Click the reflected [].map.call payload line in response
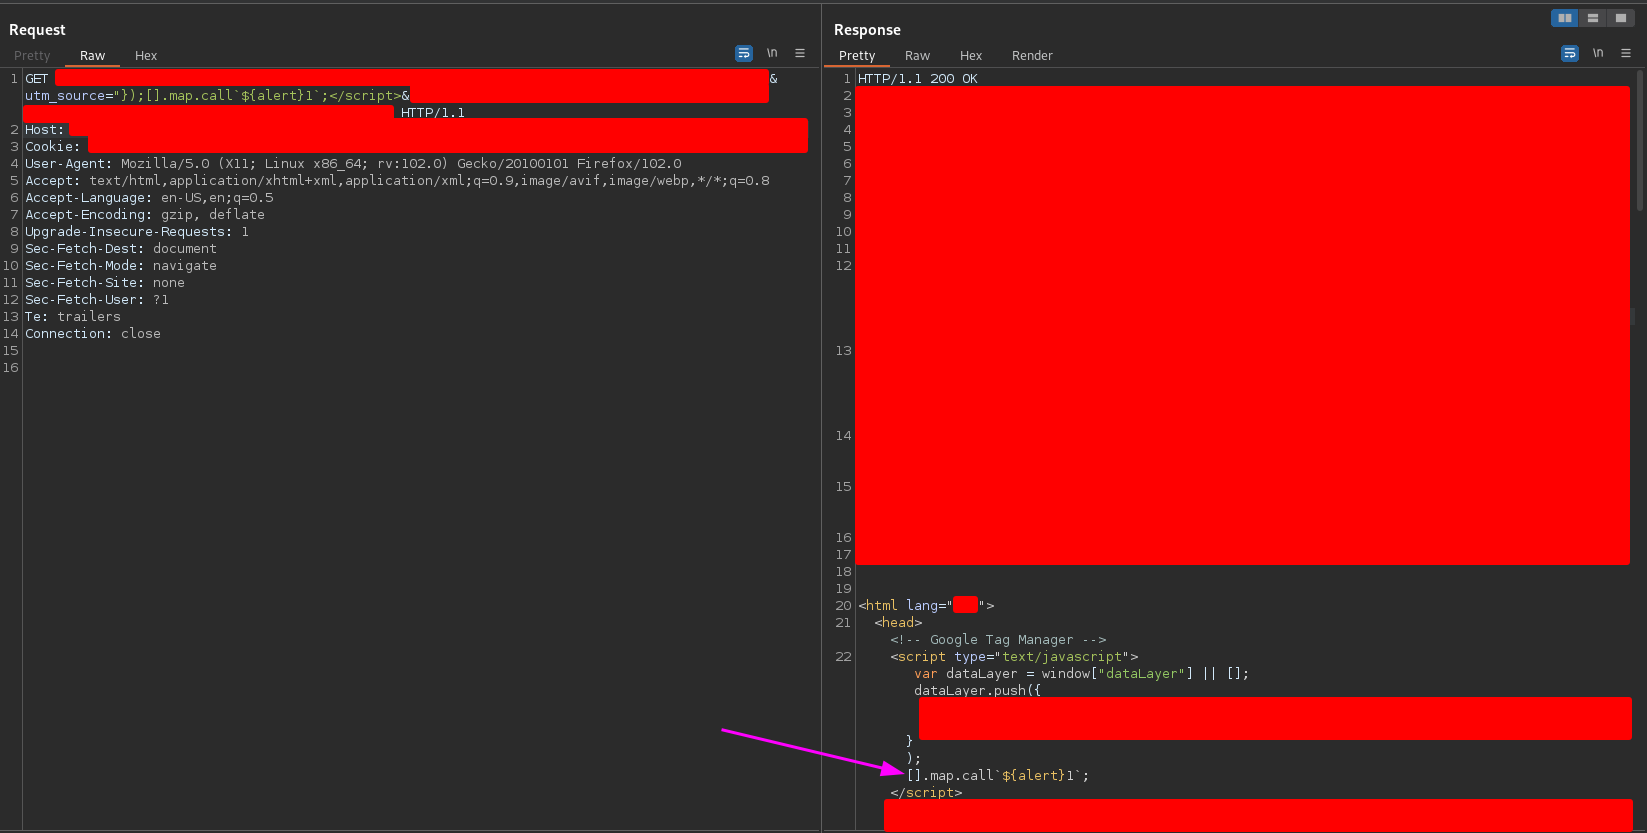This screenshot has height=833, width=1647. (x=997, y=776)
